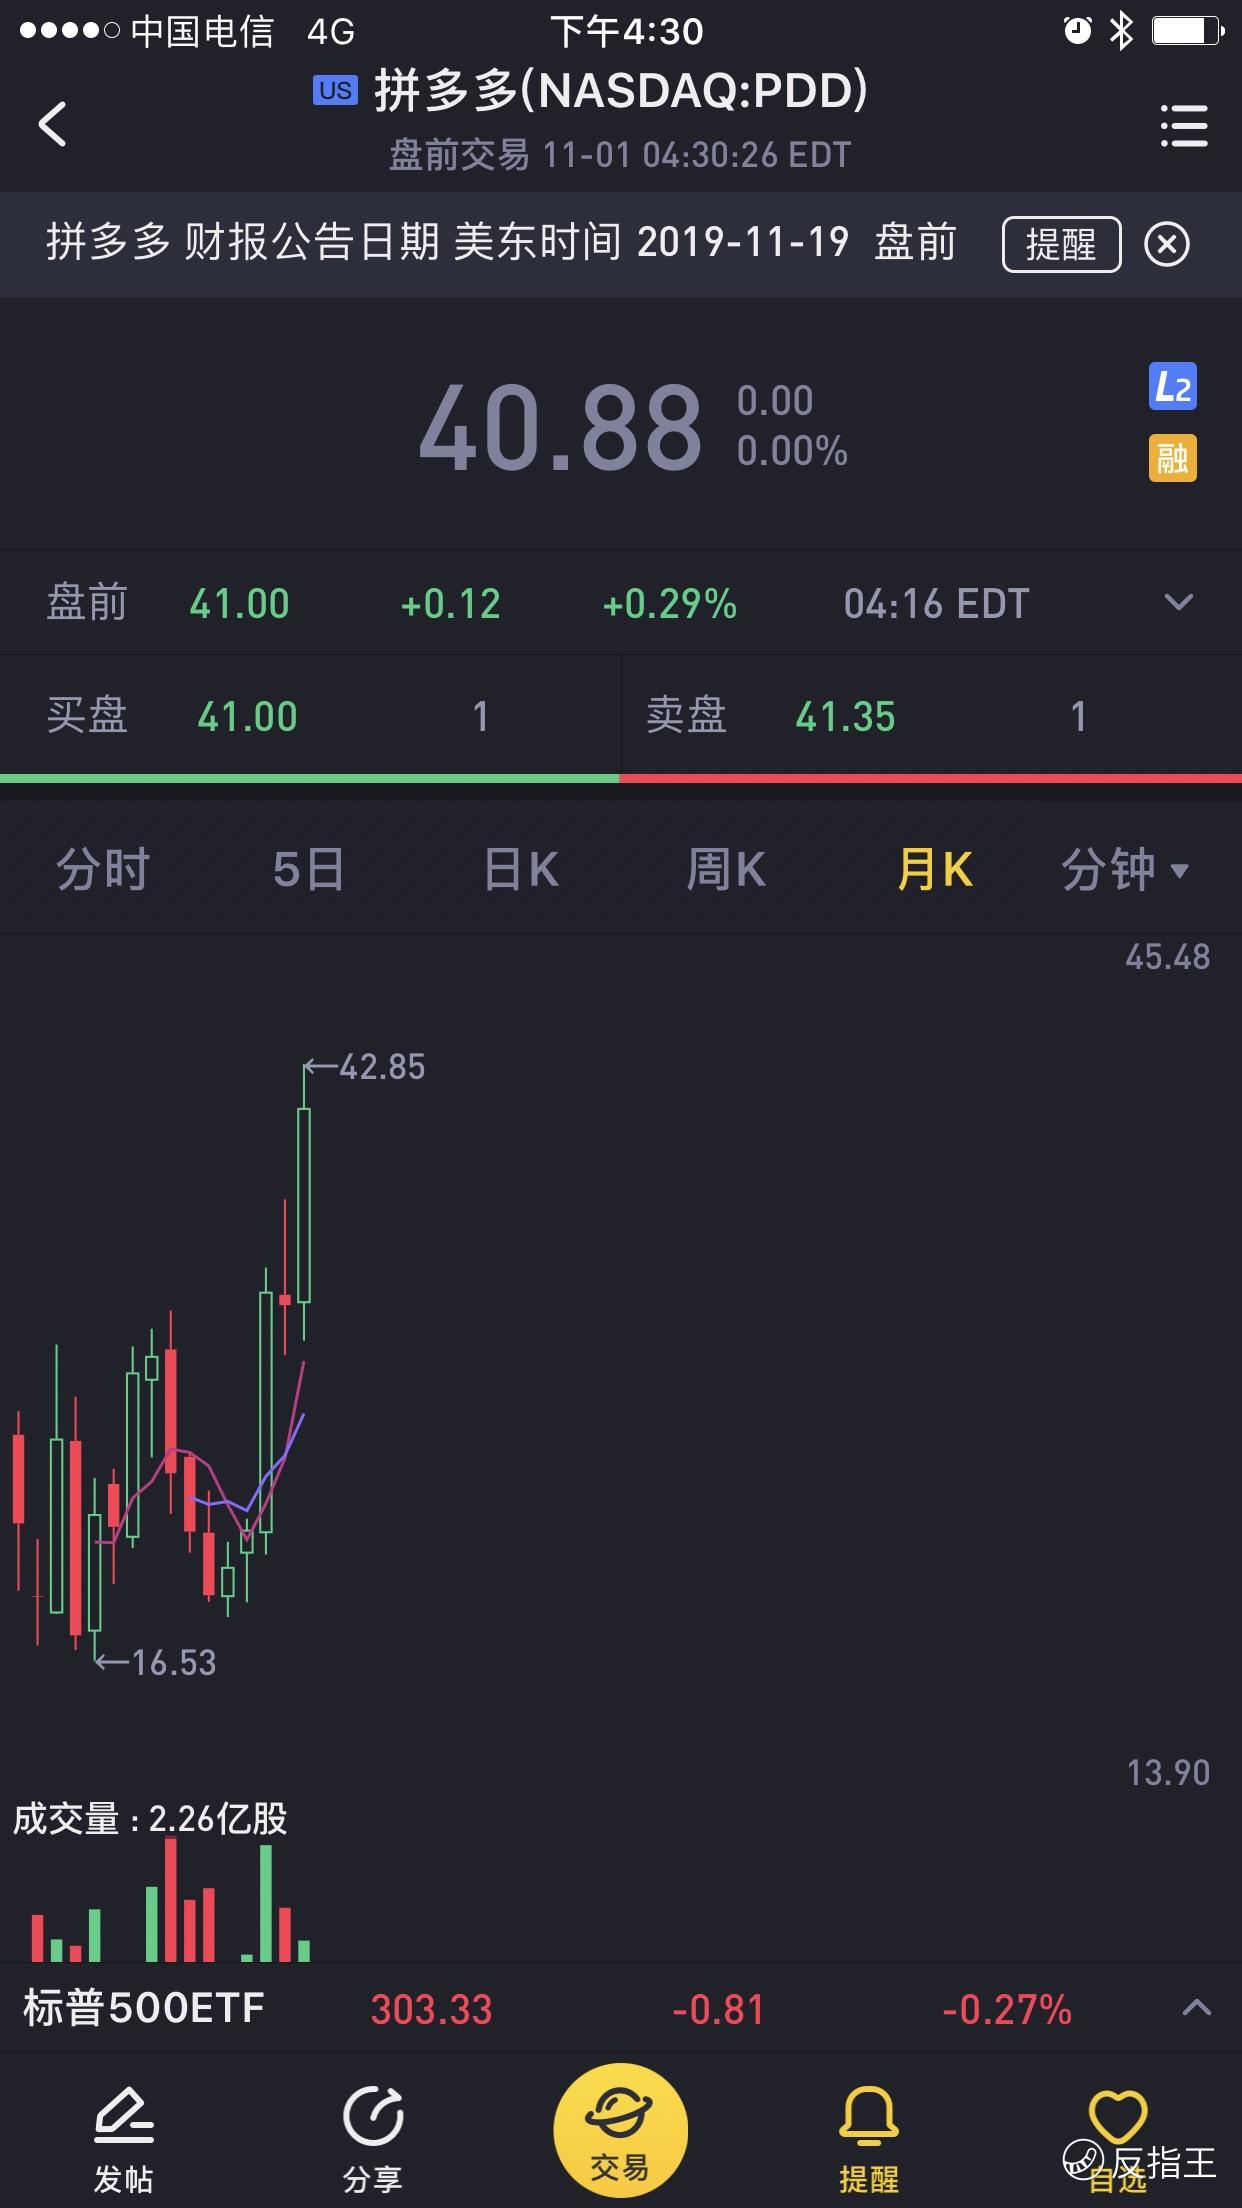
Task: Open the list menu icon top right
Action: (x=1184, y=126)
